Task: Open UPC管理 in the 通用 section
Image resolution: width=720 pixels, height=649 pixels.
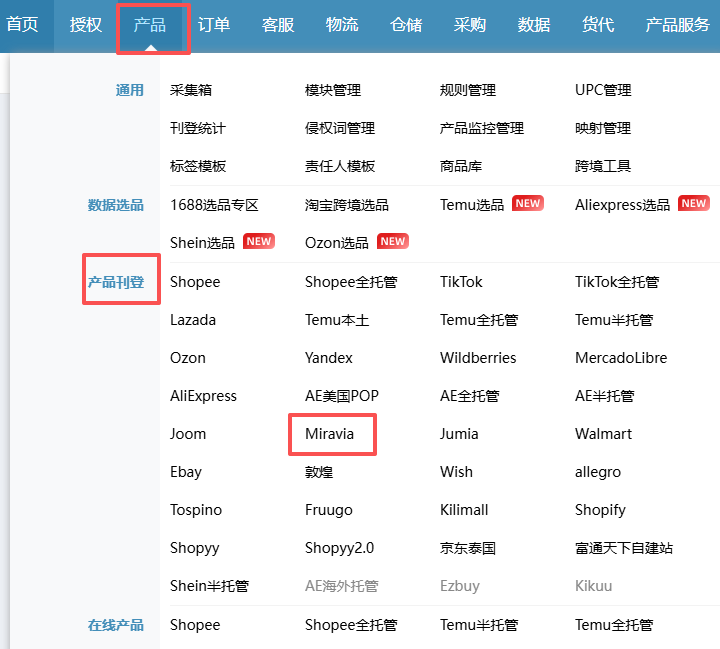Action: pyautogui.click(x=603, y=90)
